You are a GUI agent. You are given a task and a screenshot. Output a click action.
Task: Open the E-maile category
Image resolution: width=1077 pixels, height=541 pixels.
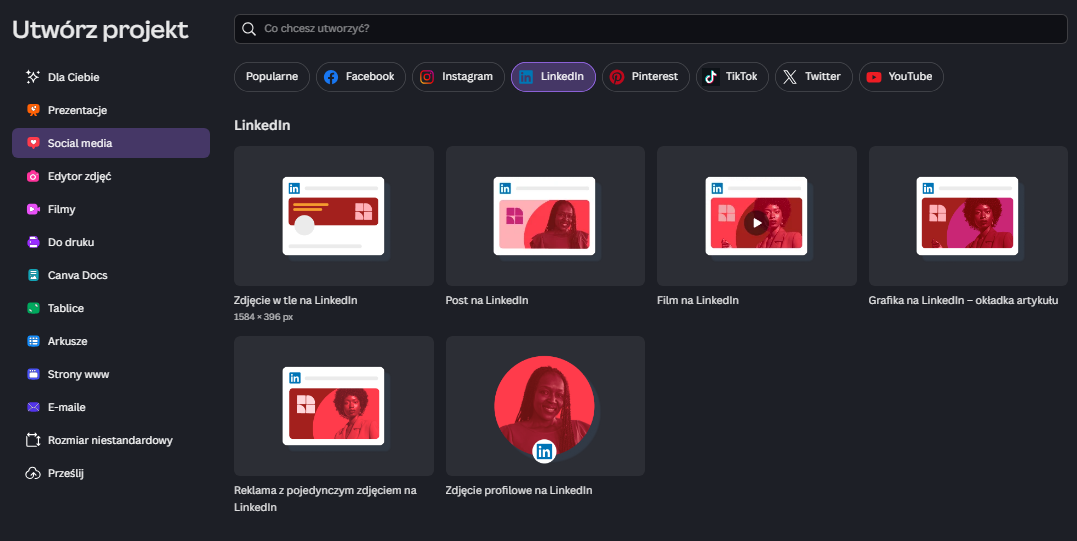click(x=111, y=406)
